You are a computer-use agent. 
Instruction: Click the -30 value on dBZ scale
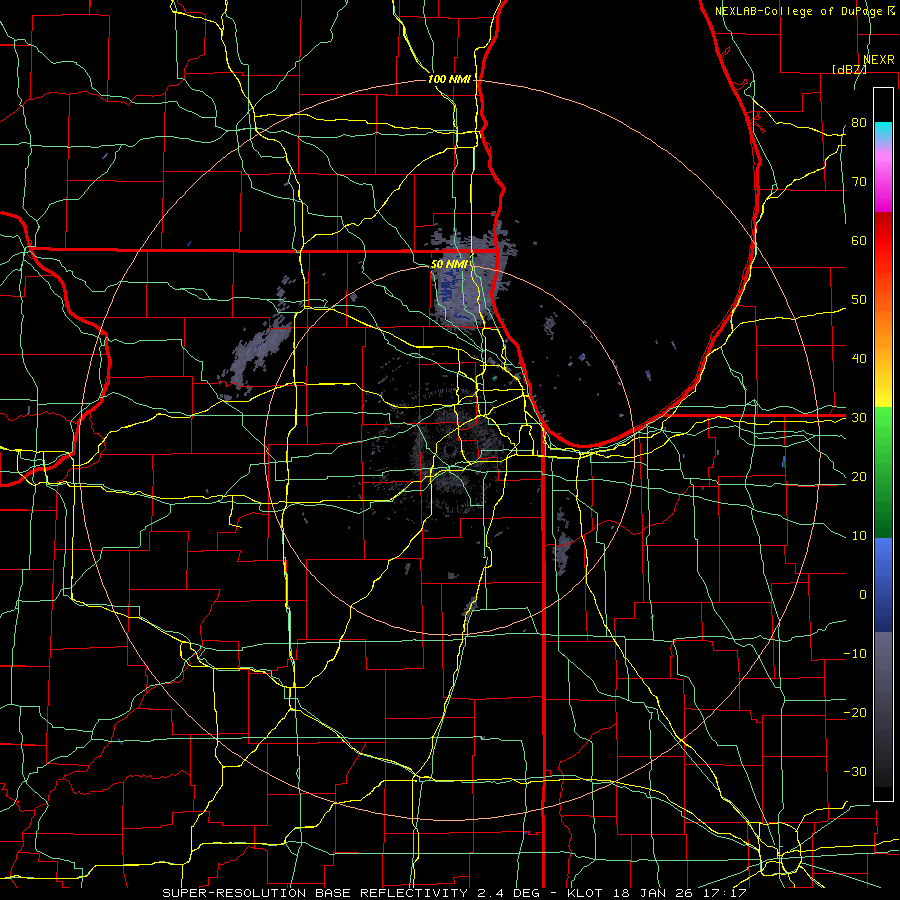click(855, 772)
